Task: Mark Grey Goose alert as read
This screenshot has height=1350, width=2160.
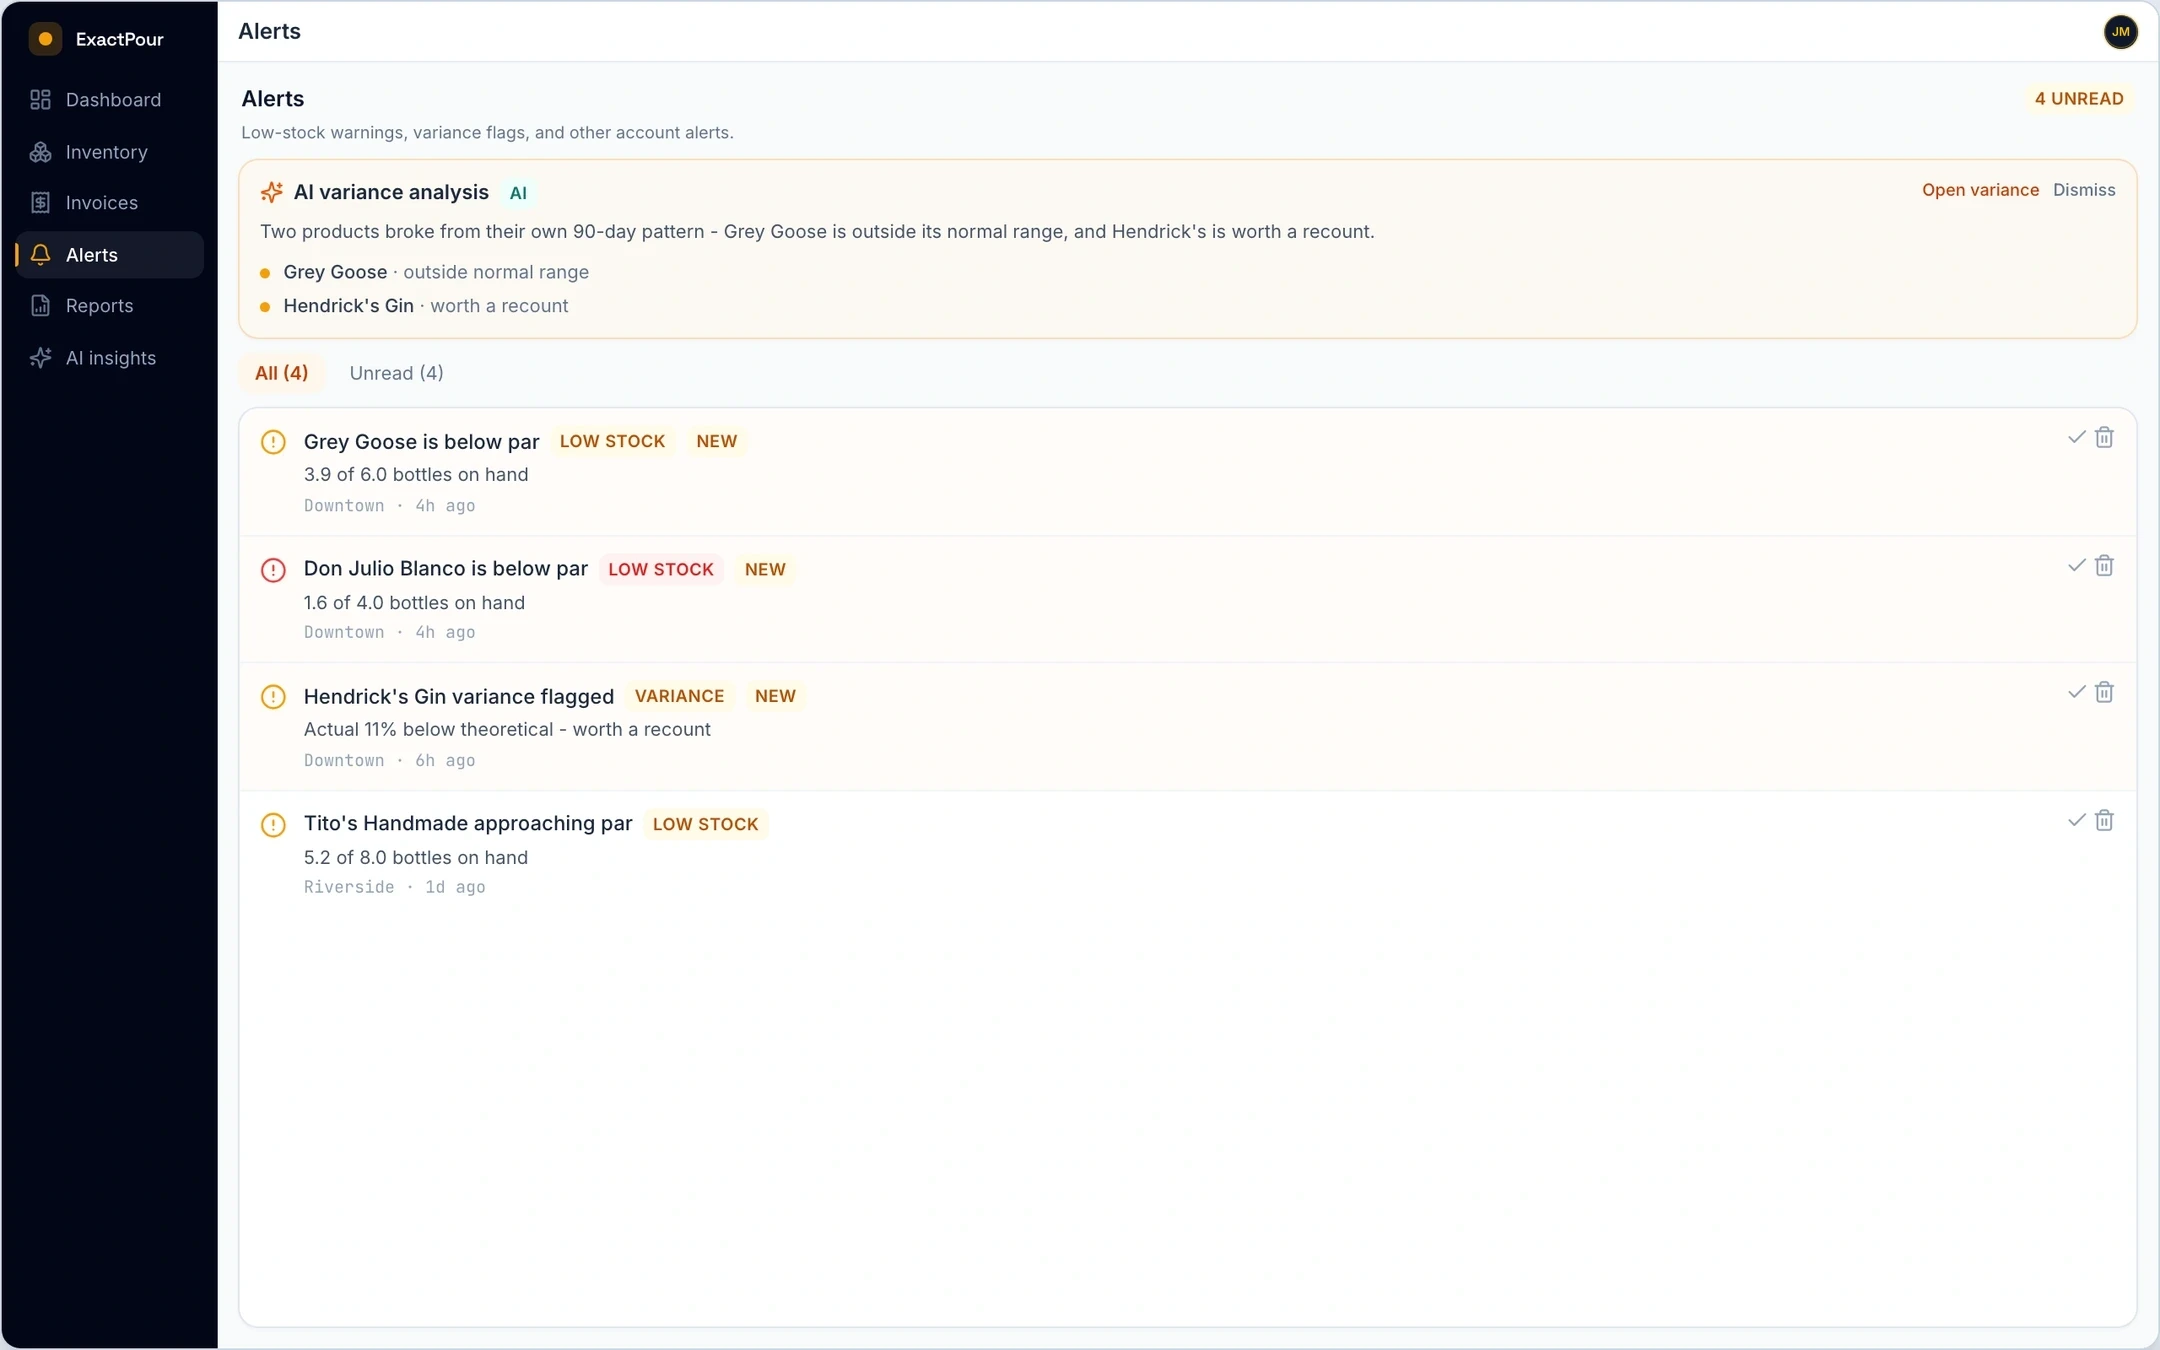Action: click(x=2076, y=437)
